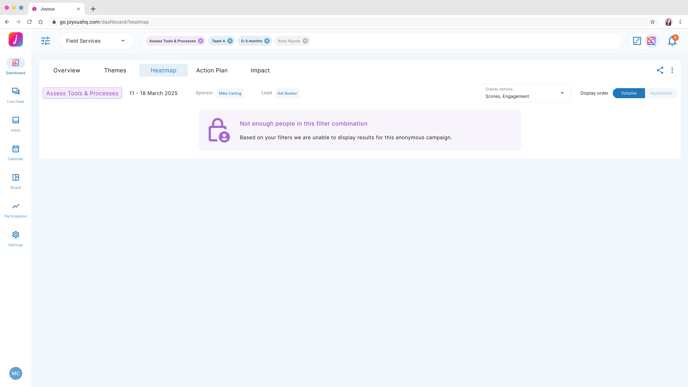
Task: Open the browser profile avatar
Action: tap(668, 22)
